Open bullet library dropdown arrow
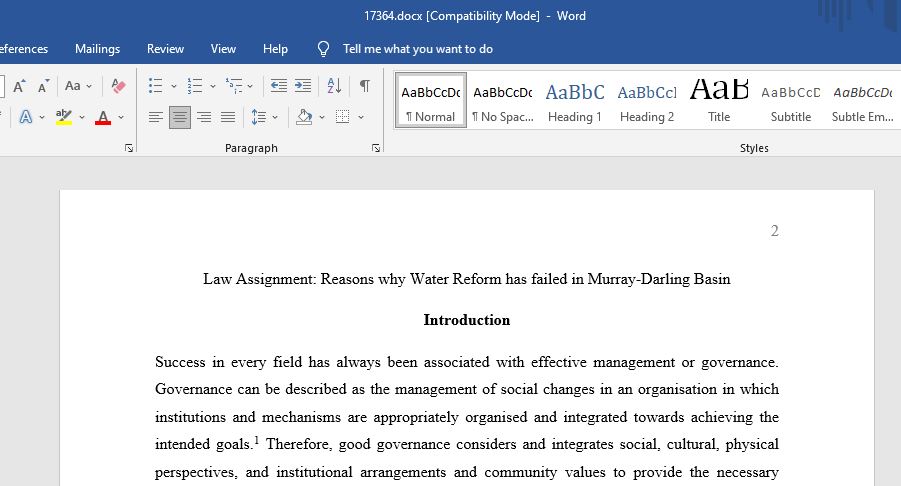901x486 pixels. [x=174, y=86]
